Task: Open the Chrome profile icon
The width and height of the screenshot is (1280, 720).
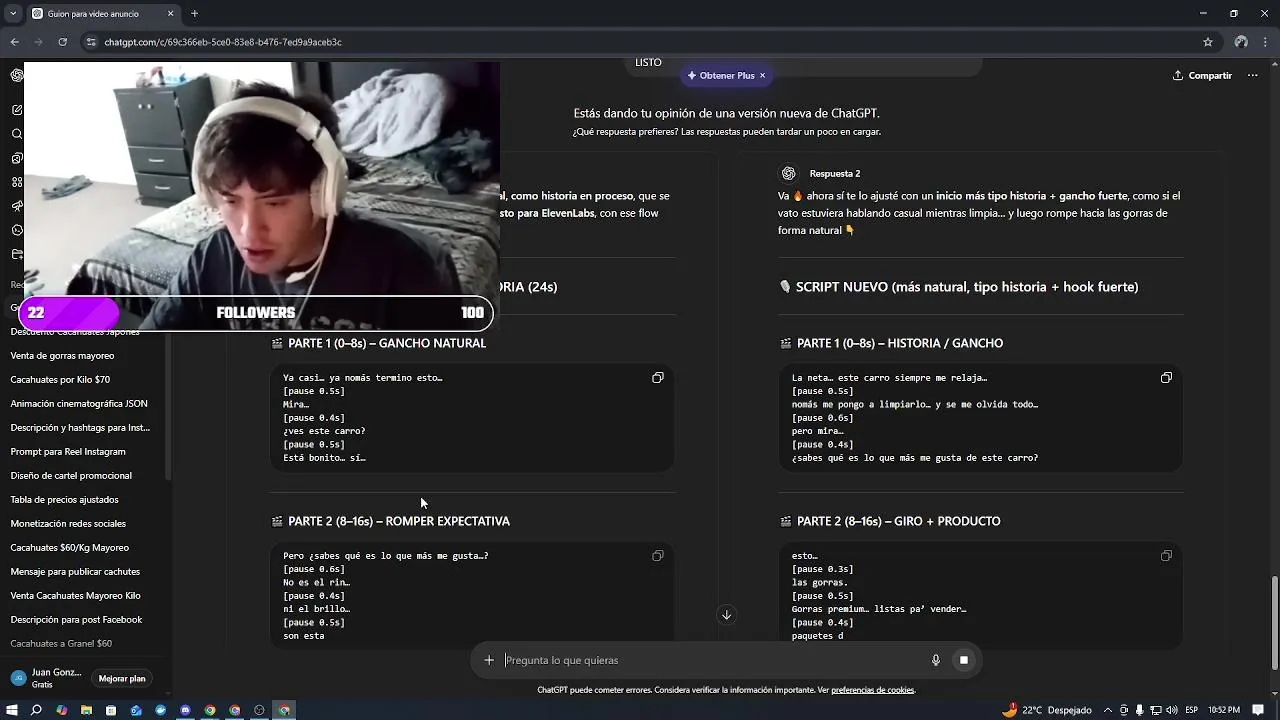Action: pos(1241,42)
